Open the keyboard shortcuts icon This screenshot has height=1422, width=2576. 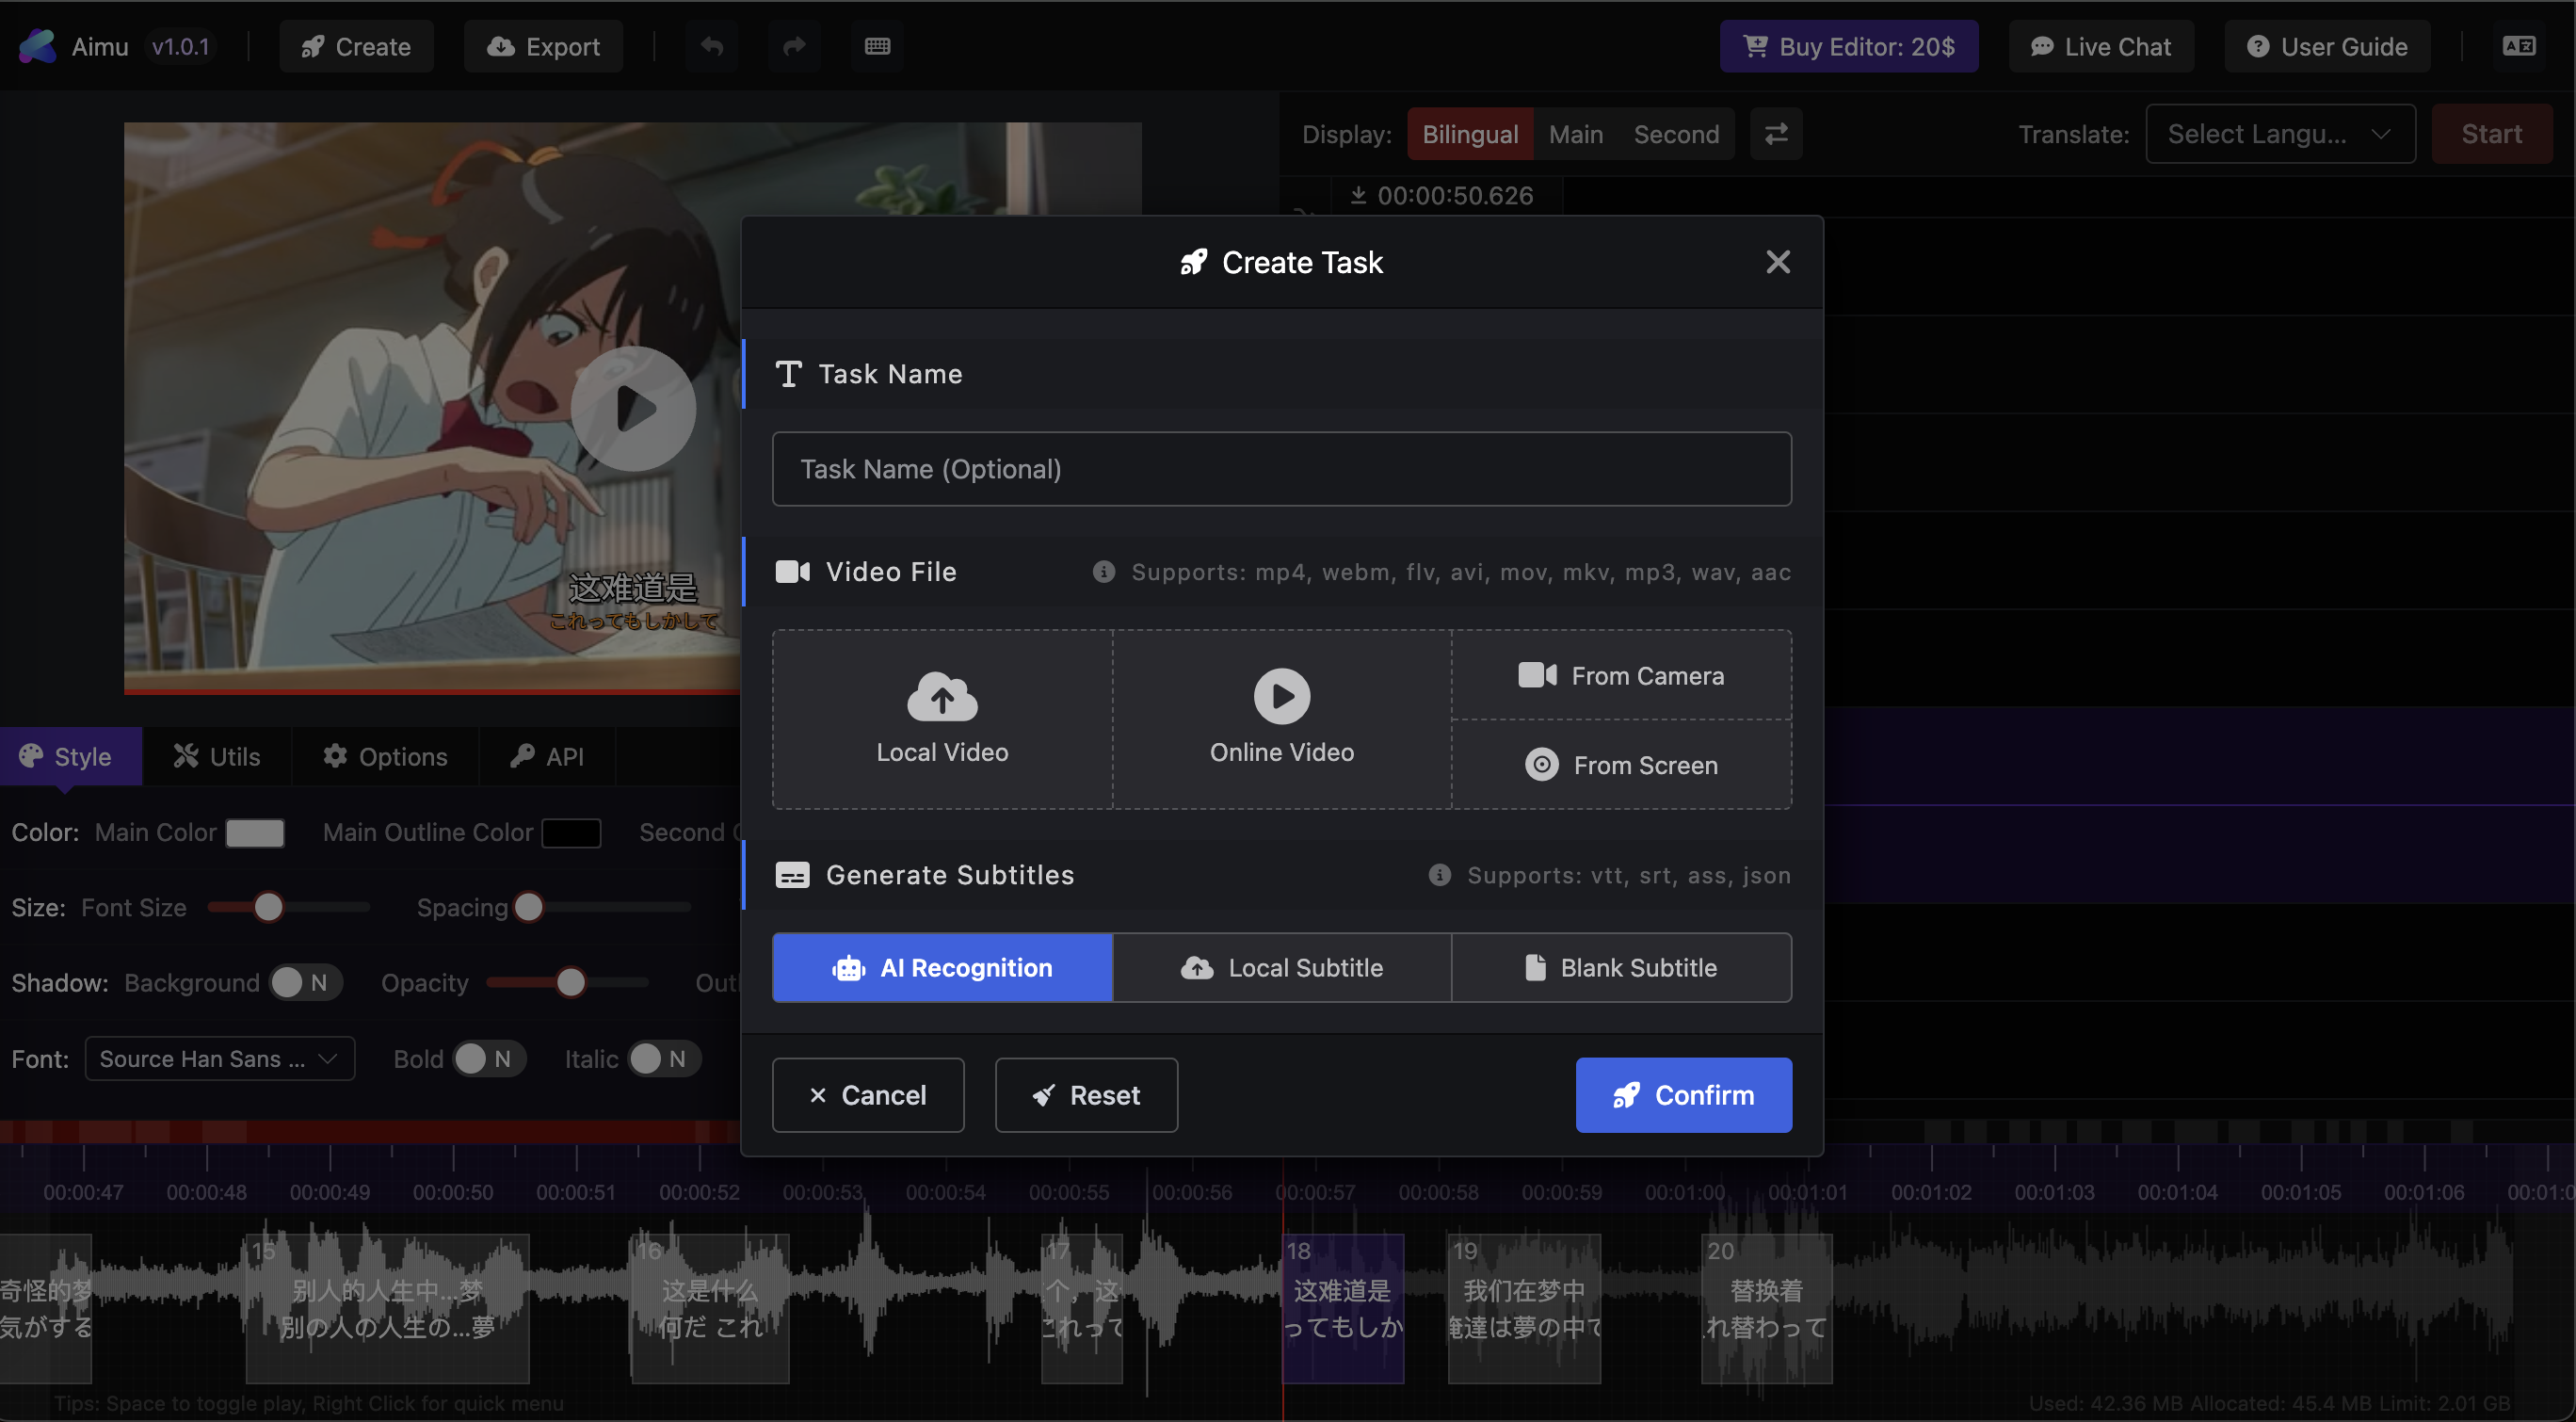[877, 46]
